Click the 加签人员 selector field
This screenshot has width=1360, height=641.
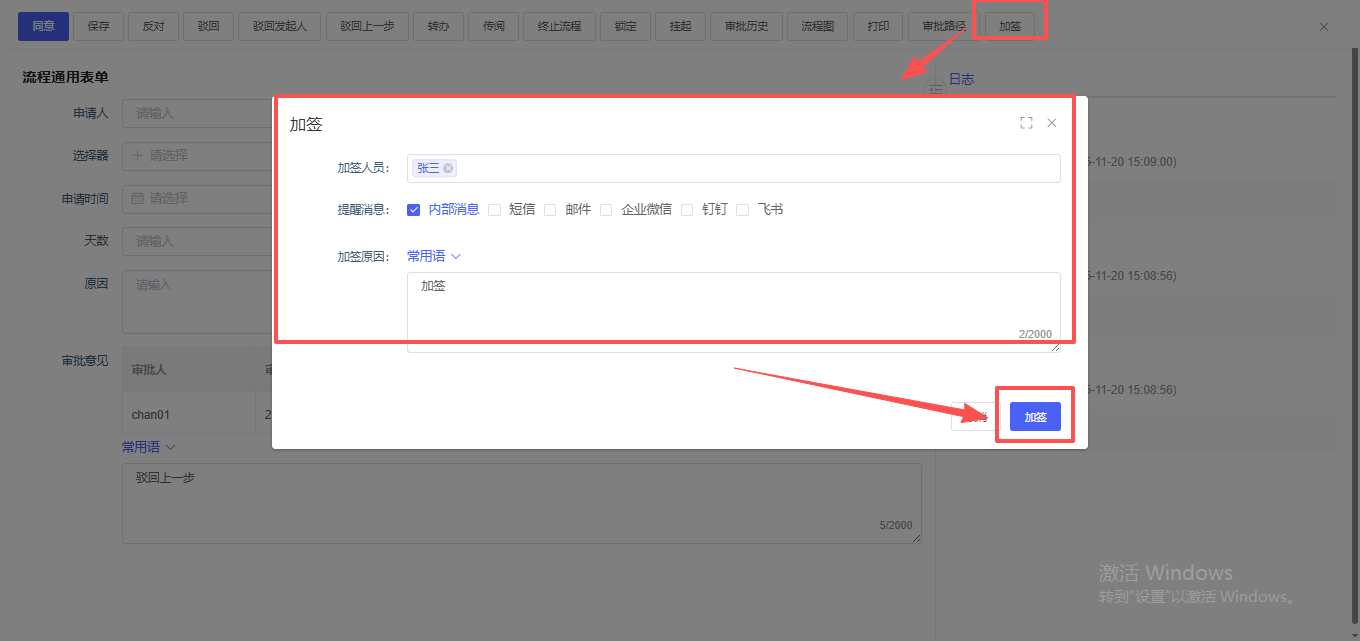pos(750,168)
